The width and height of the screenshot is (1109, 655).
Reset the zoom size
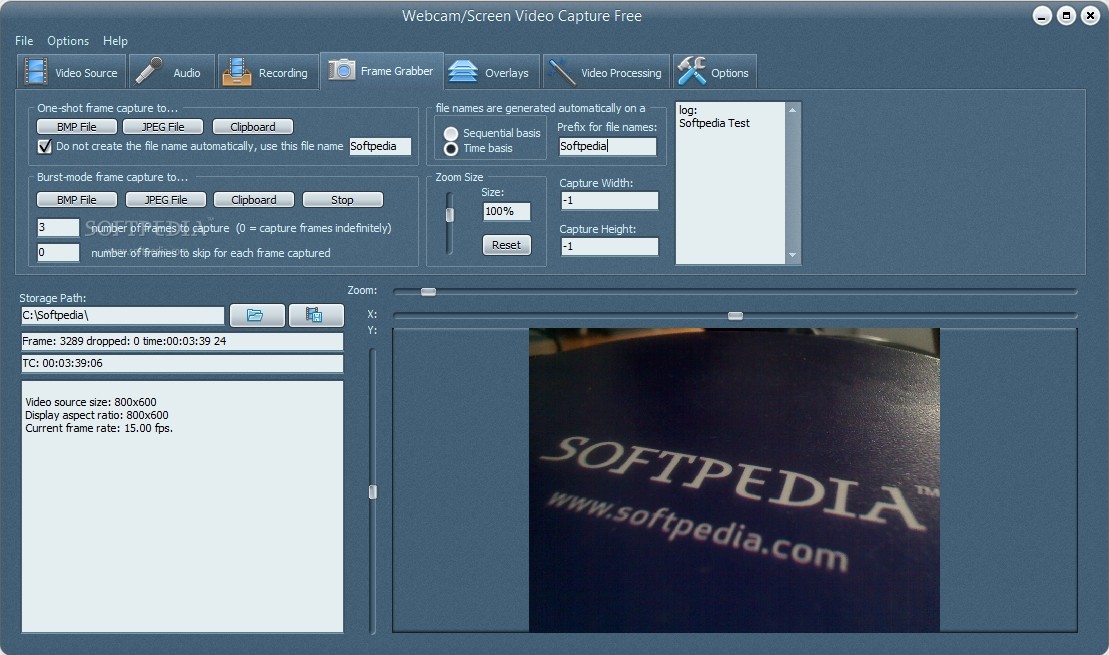pos(506,245)
